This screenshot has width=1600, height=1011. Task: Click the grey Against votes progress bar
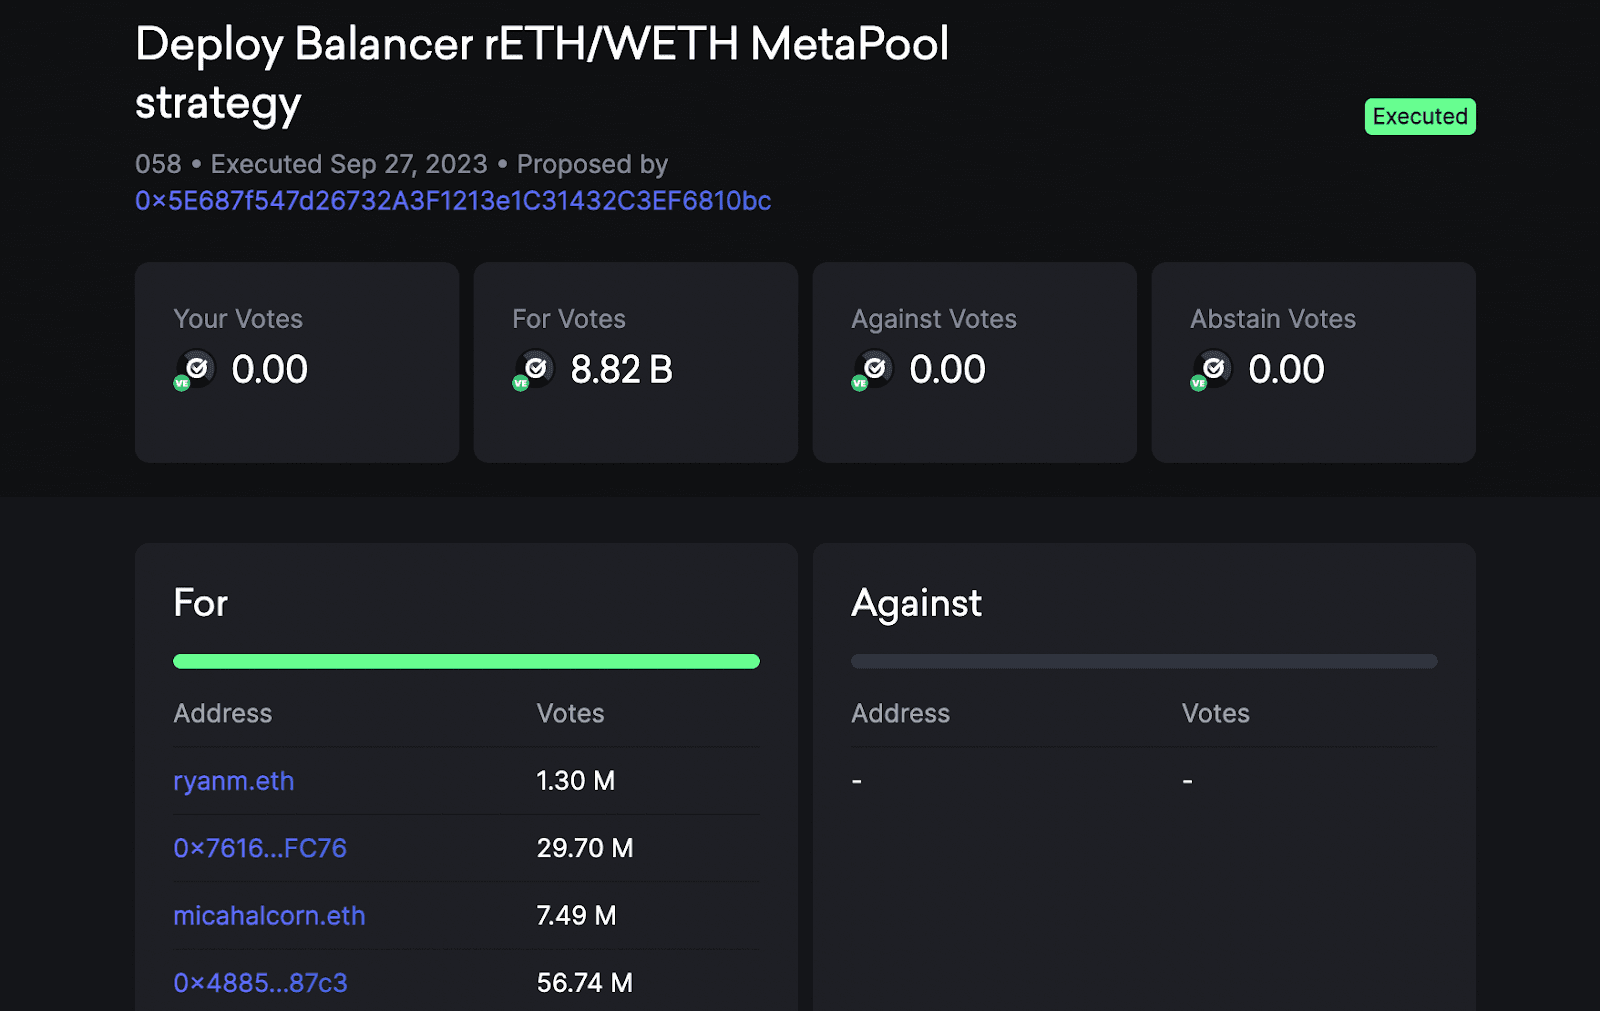1144,661
